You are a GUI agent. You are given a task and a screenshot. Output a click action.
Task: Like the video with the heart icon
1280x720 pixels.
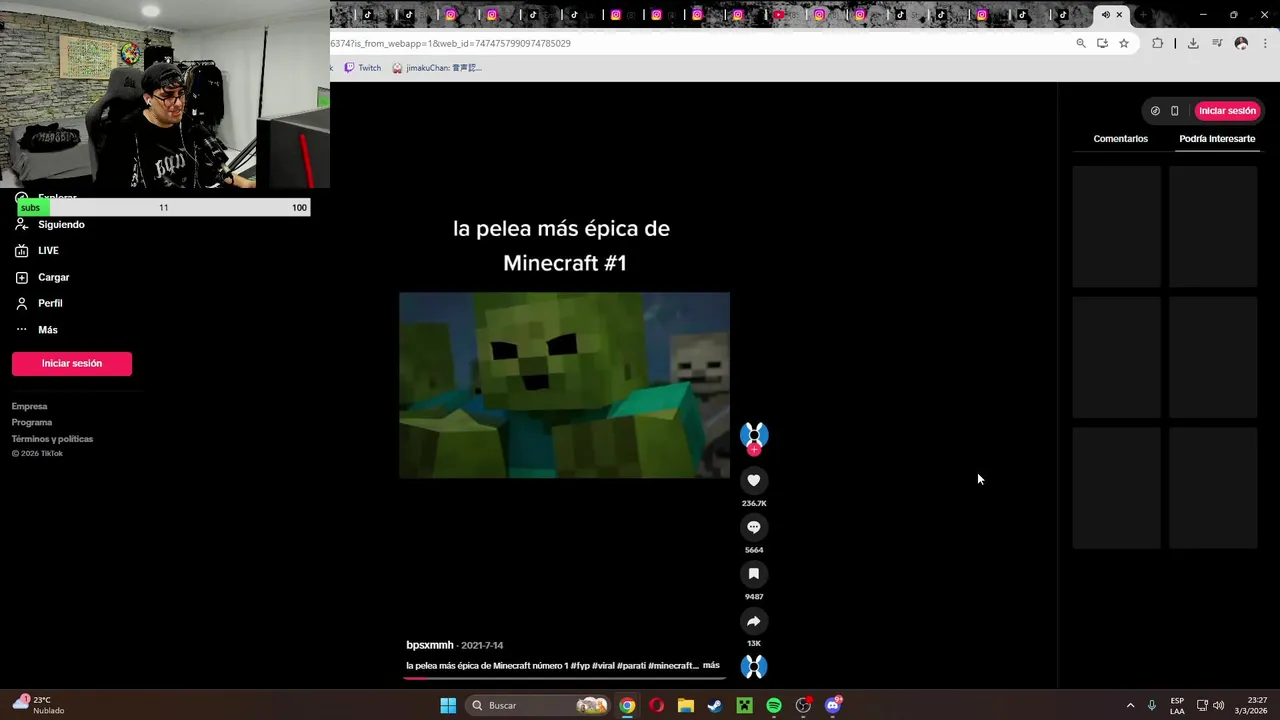tap(754, 480)
